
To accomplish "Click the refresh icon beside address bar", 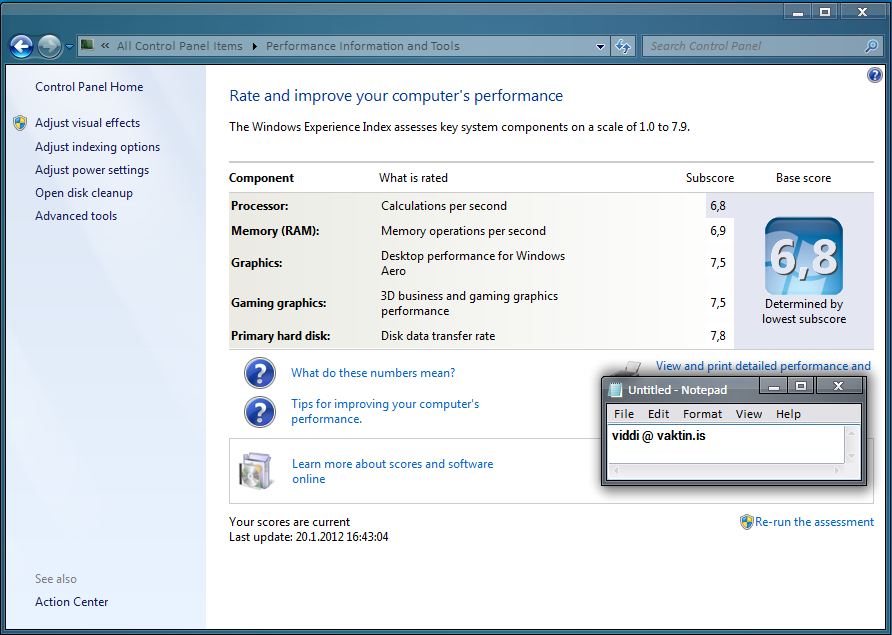I will point(624,46).
